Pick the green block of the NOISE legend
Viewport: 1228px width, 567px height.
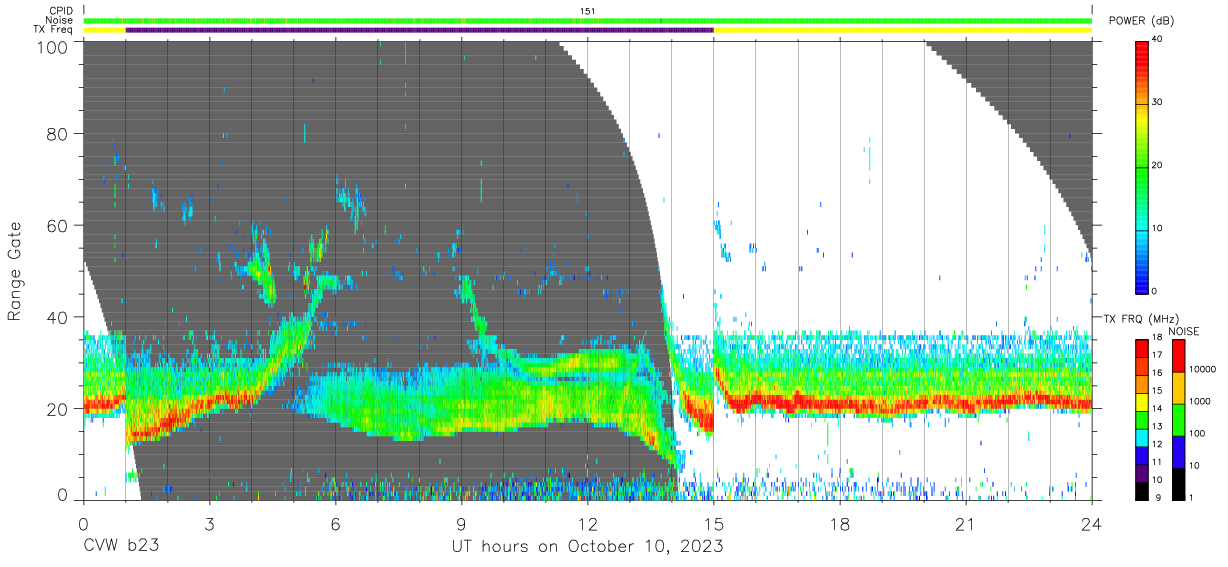pos(1177,419)
